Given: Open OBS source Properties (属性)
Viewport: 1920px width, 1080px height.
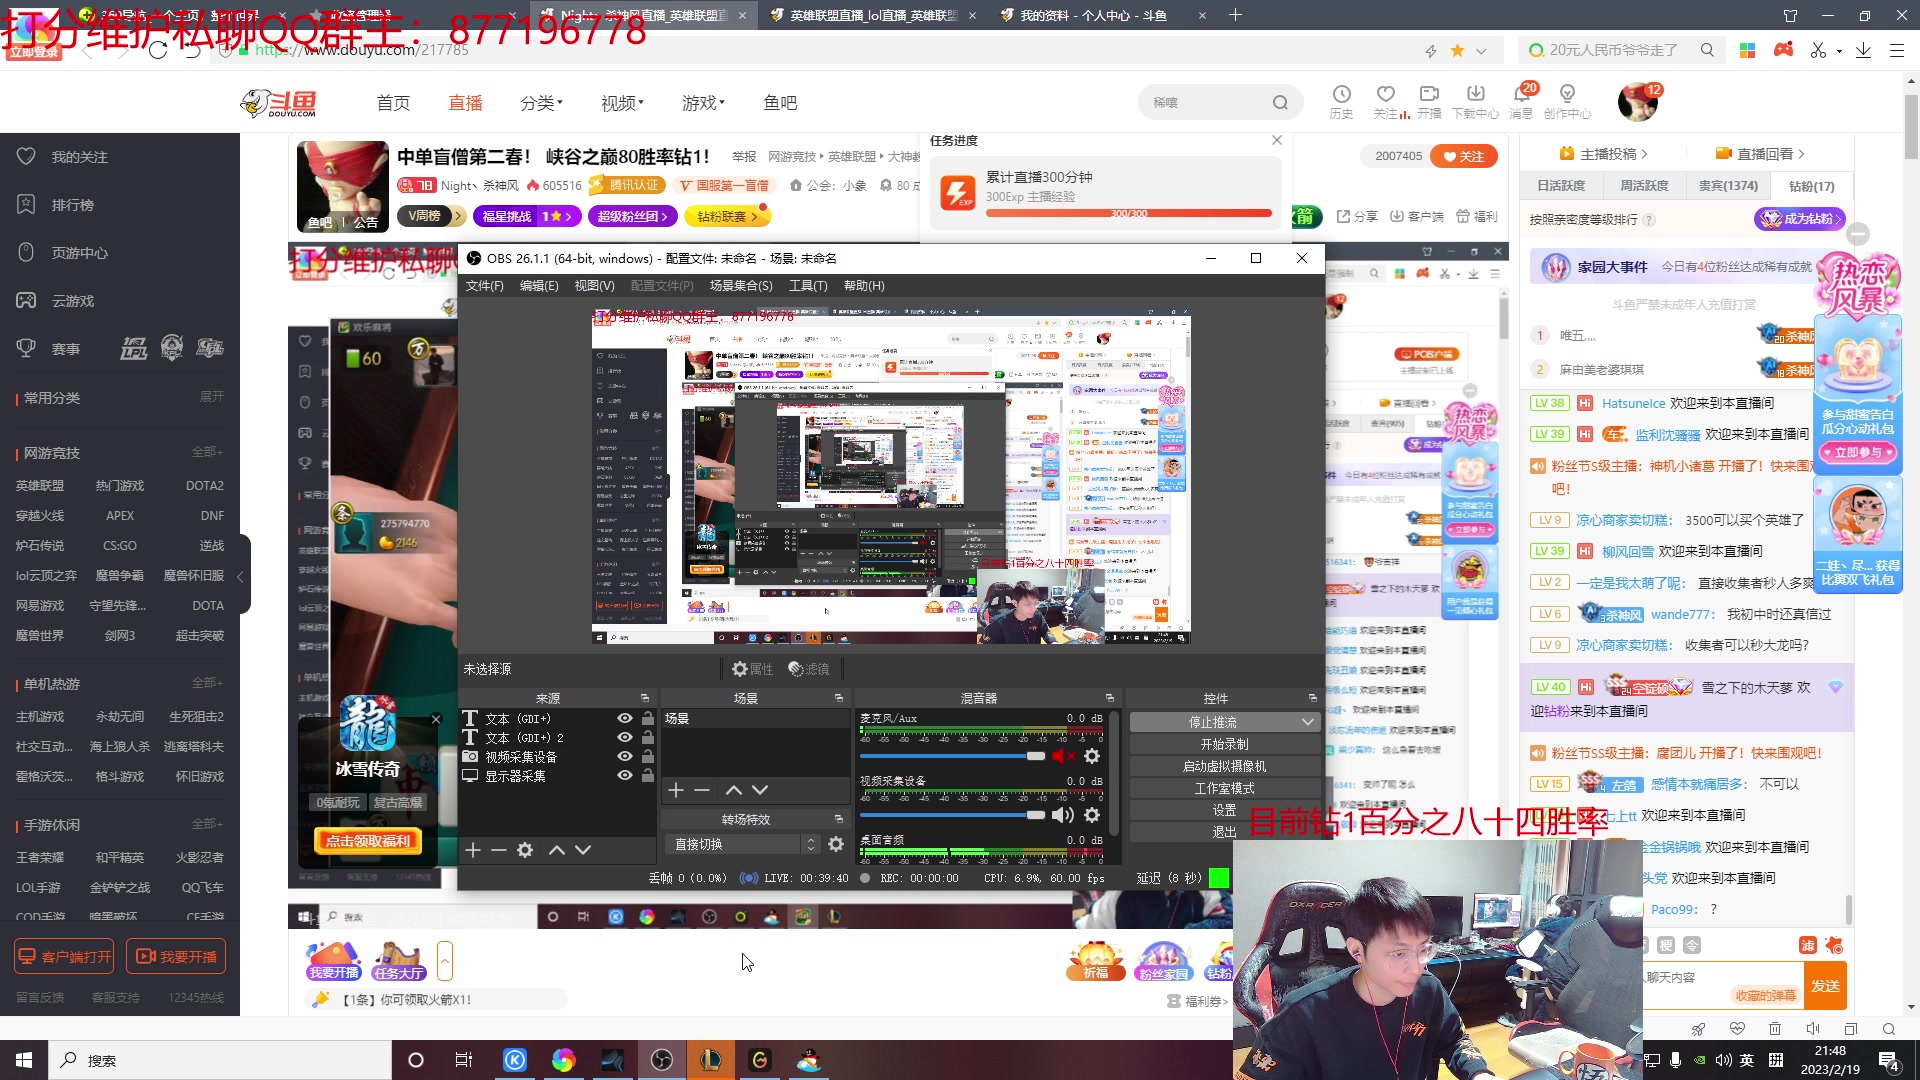Looking at the screenshot, I should point(752,669).
